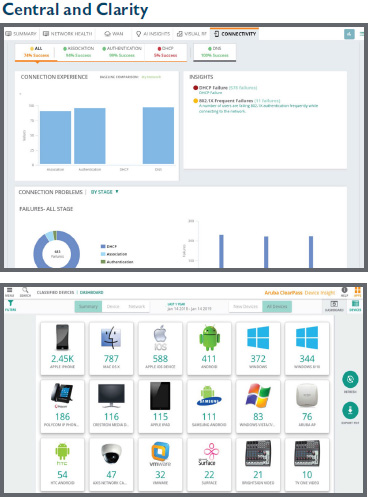Click the Summary button in ClearPass
Image resolution: width=368 pixels, height=497 pixels.
(88, 306)
